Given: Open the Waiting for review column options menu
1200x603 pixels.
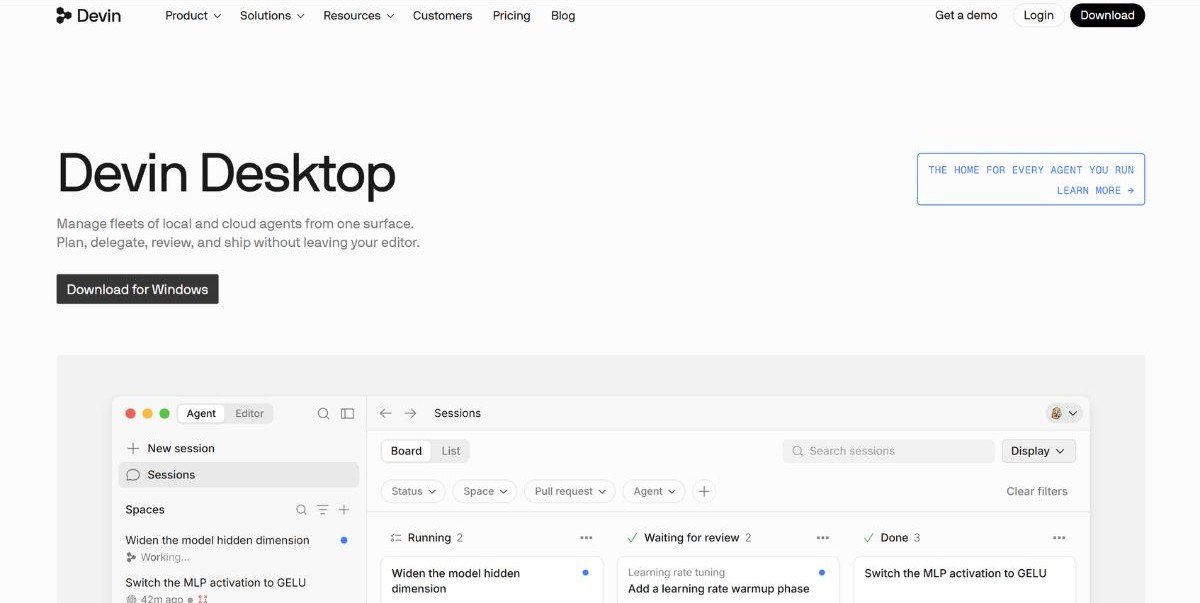Looking at the screenshot, I should pyautogui.click(x=822, y=538).
